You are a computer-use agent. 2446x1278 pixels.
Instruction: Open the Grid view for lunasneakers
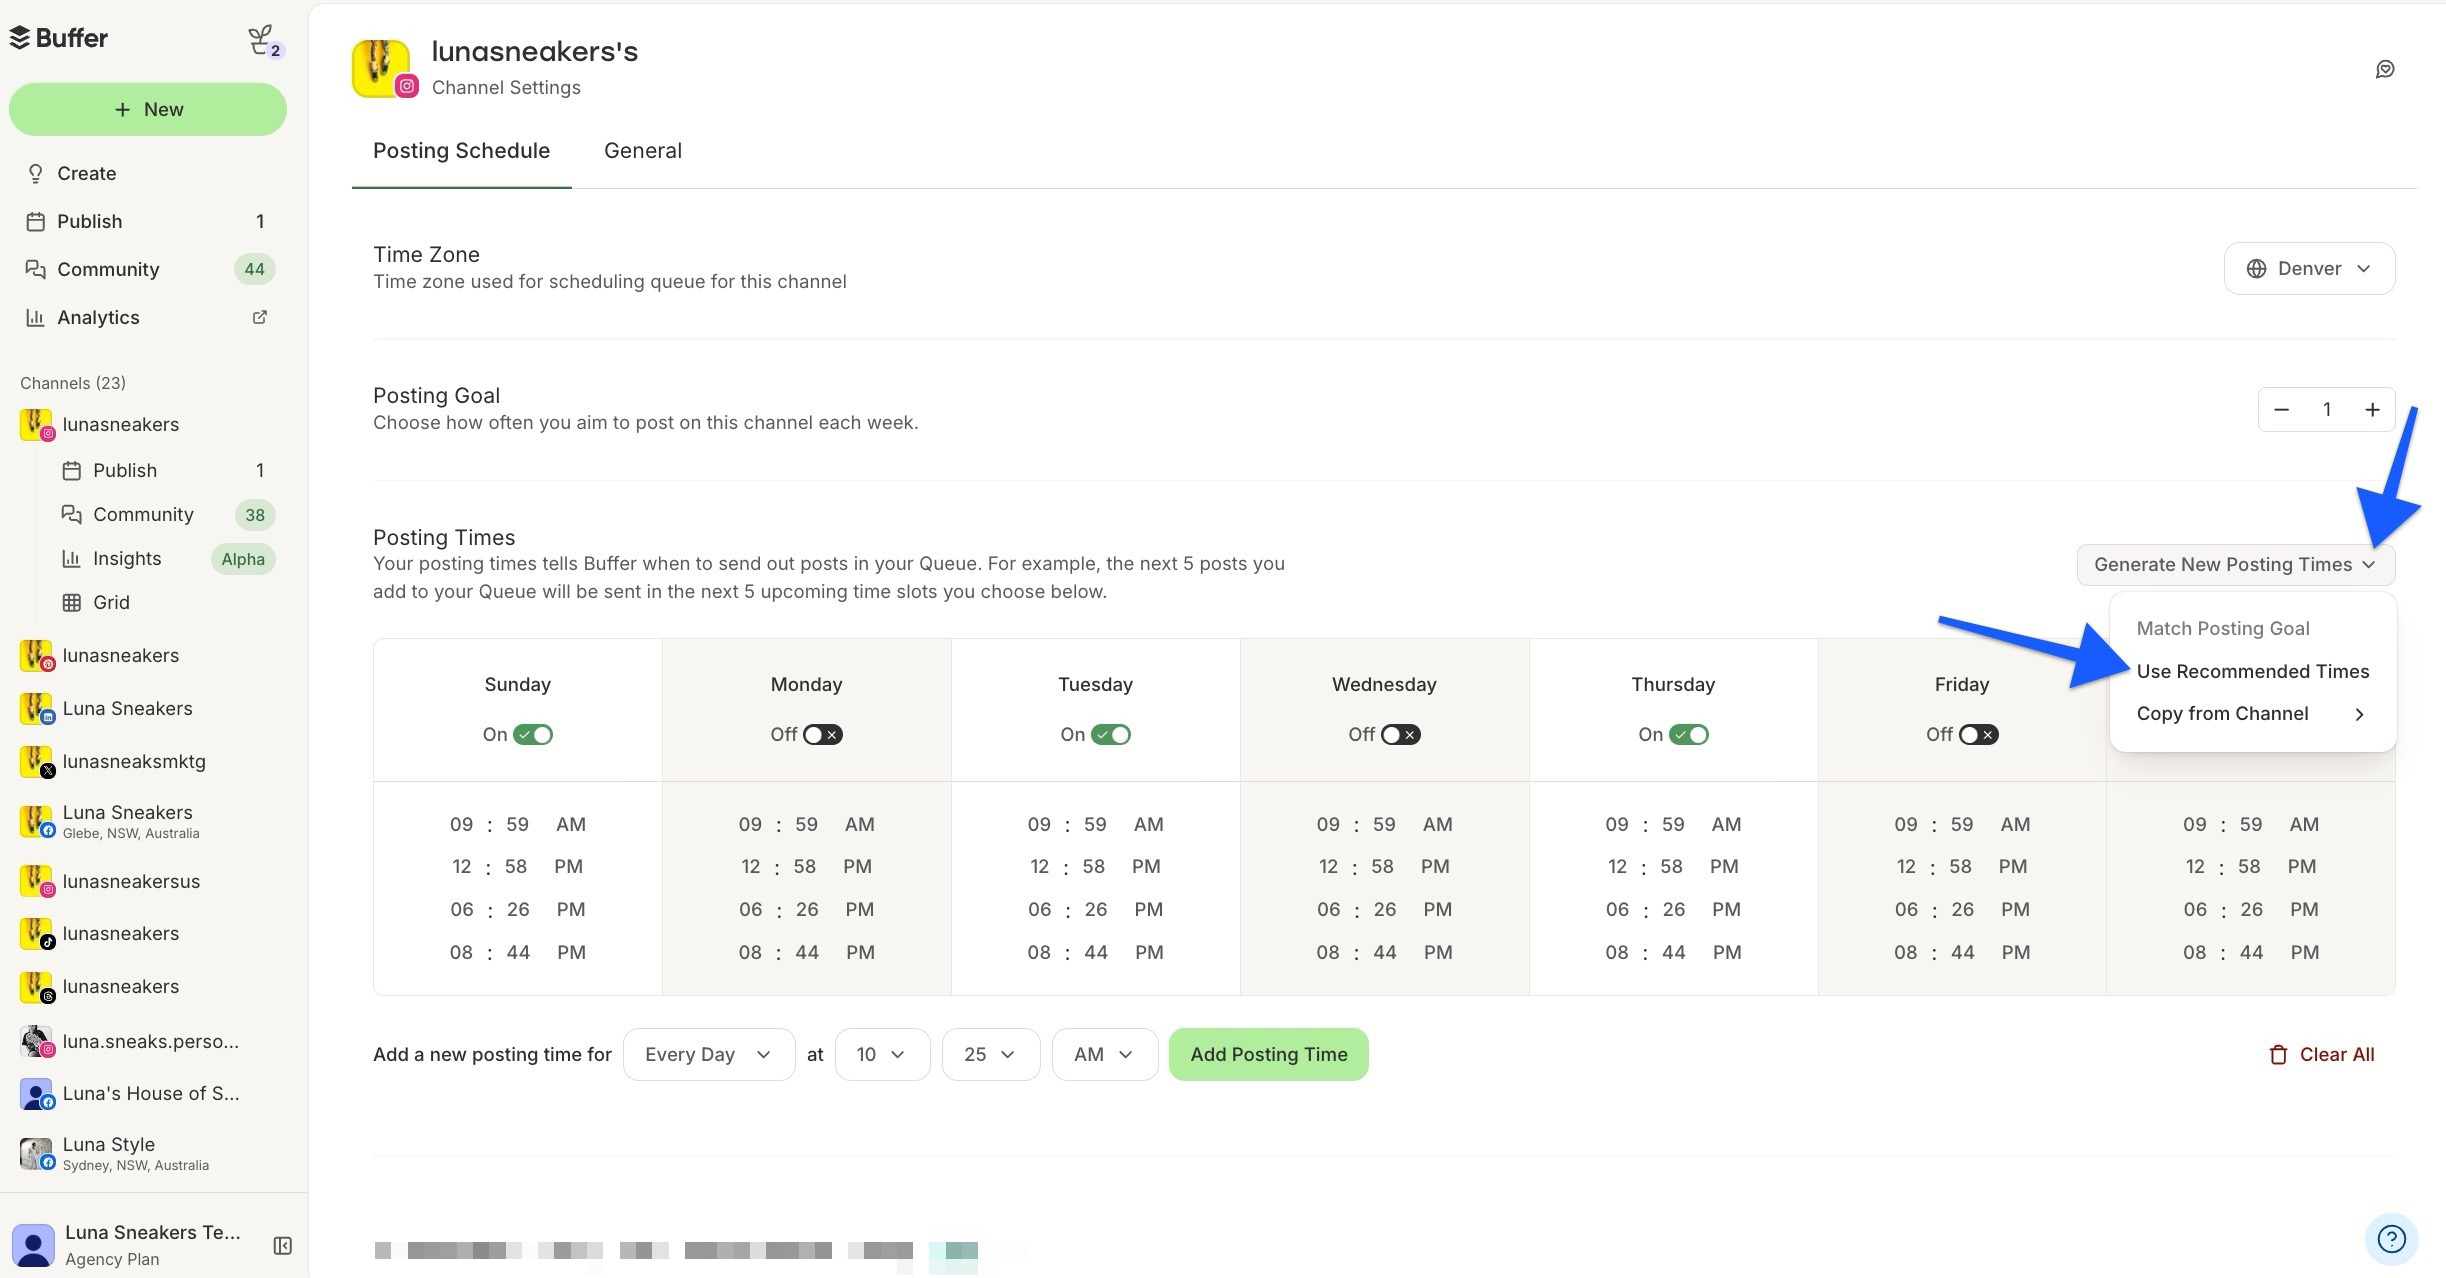(111, 602)
